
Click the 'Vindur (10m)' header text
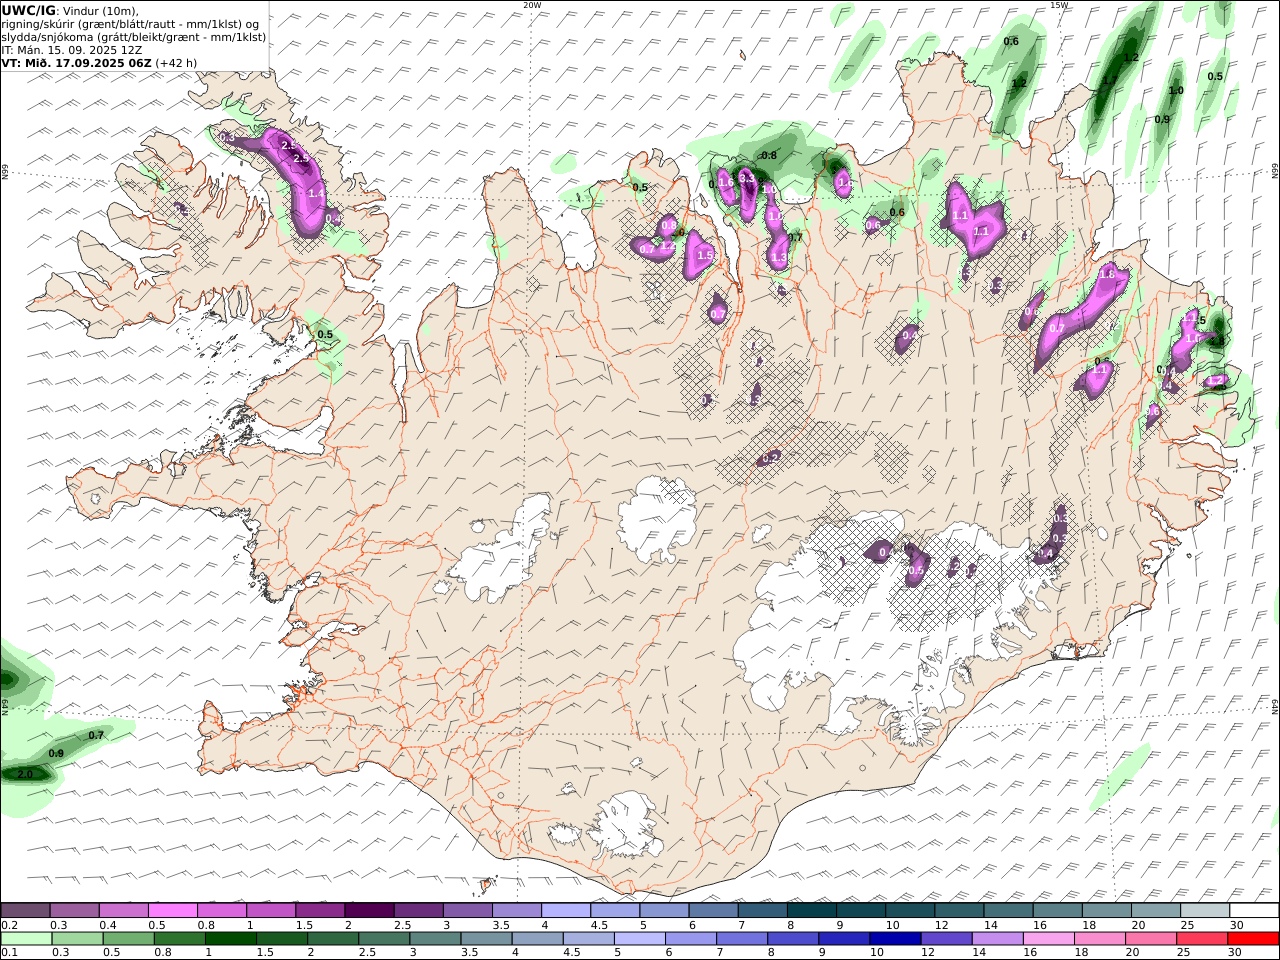point(100,10)
